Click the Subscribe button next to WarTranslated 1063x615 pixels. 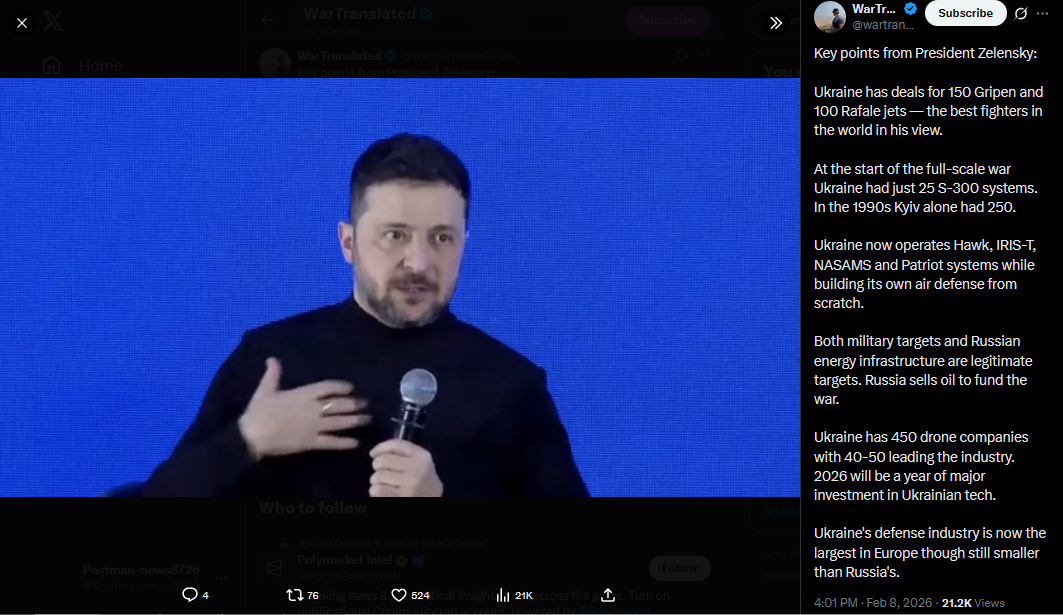tap(965, 13)
